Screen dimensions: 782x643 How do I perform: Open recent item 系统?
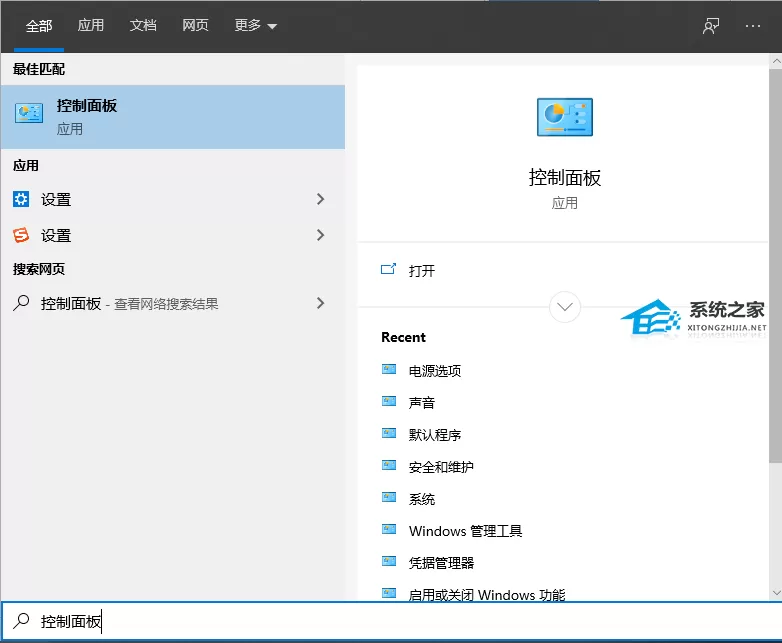[x=422, y=499]
